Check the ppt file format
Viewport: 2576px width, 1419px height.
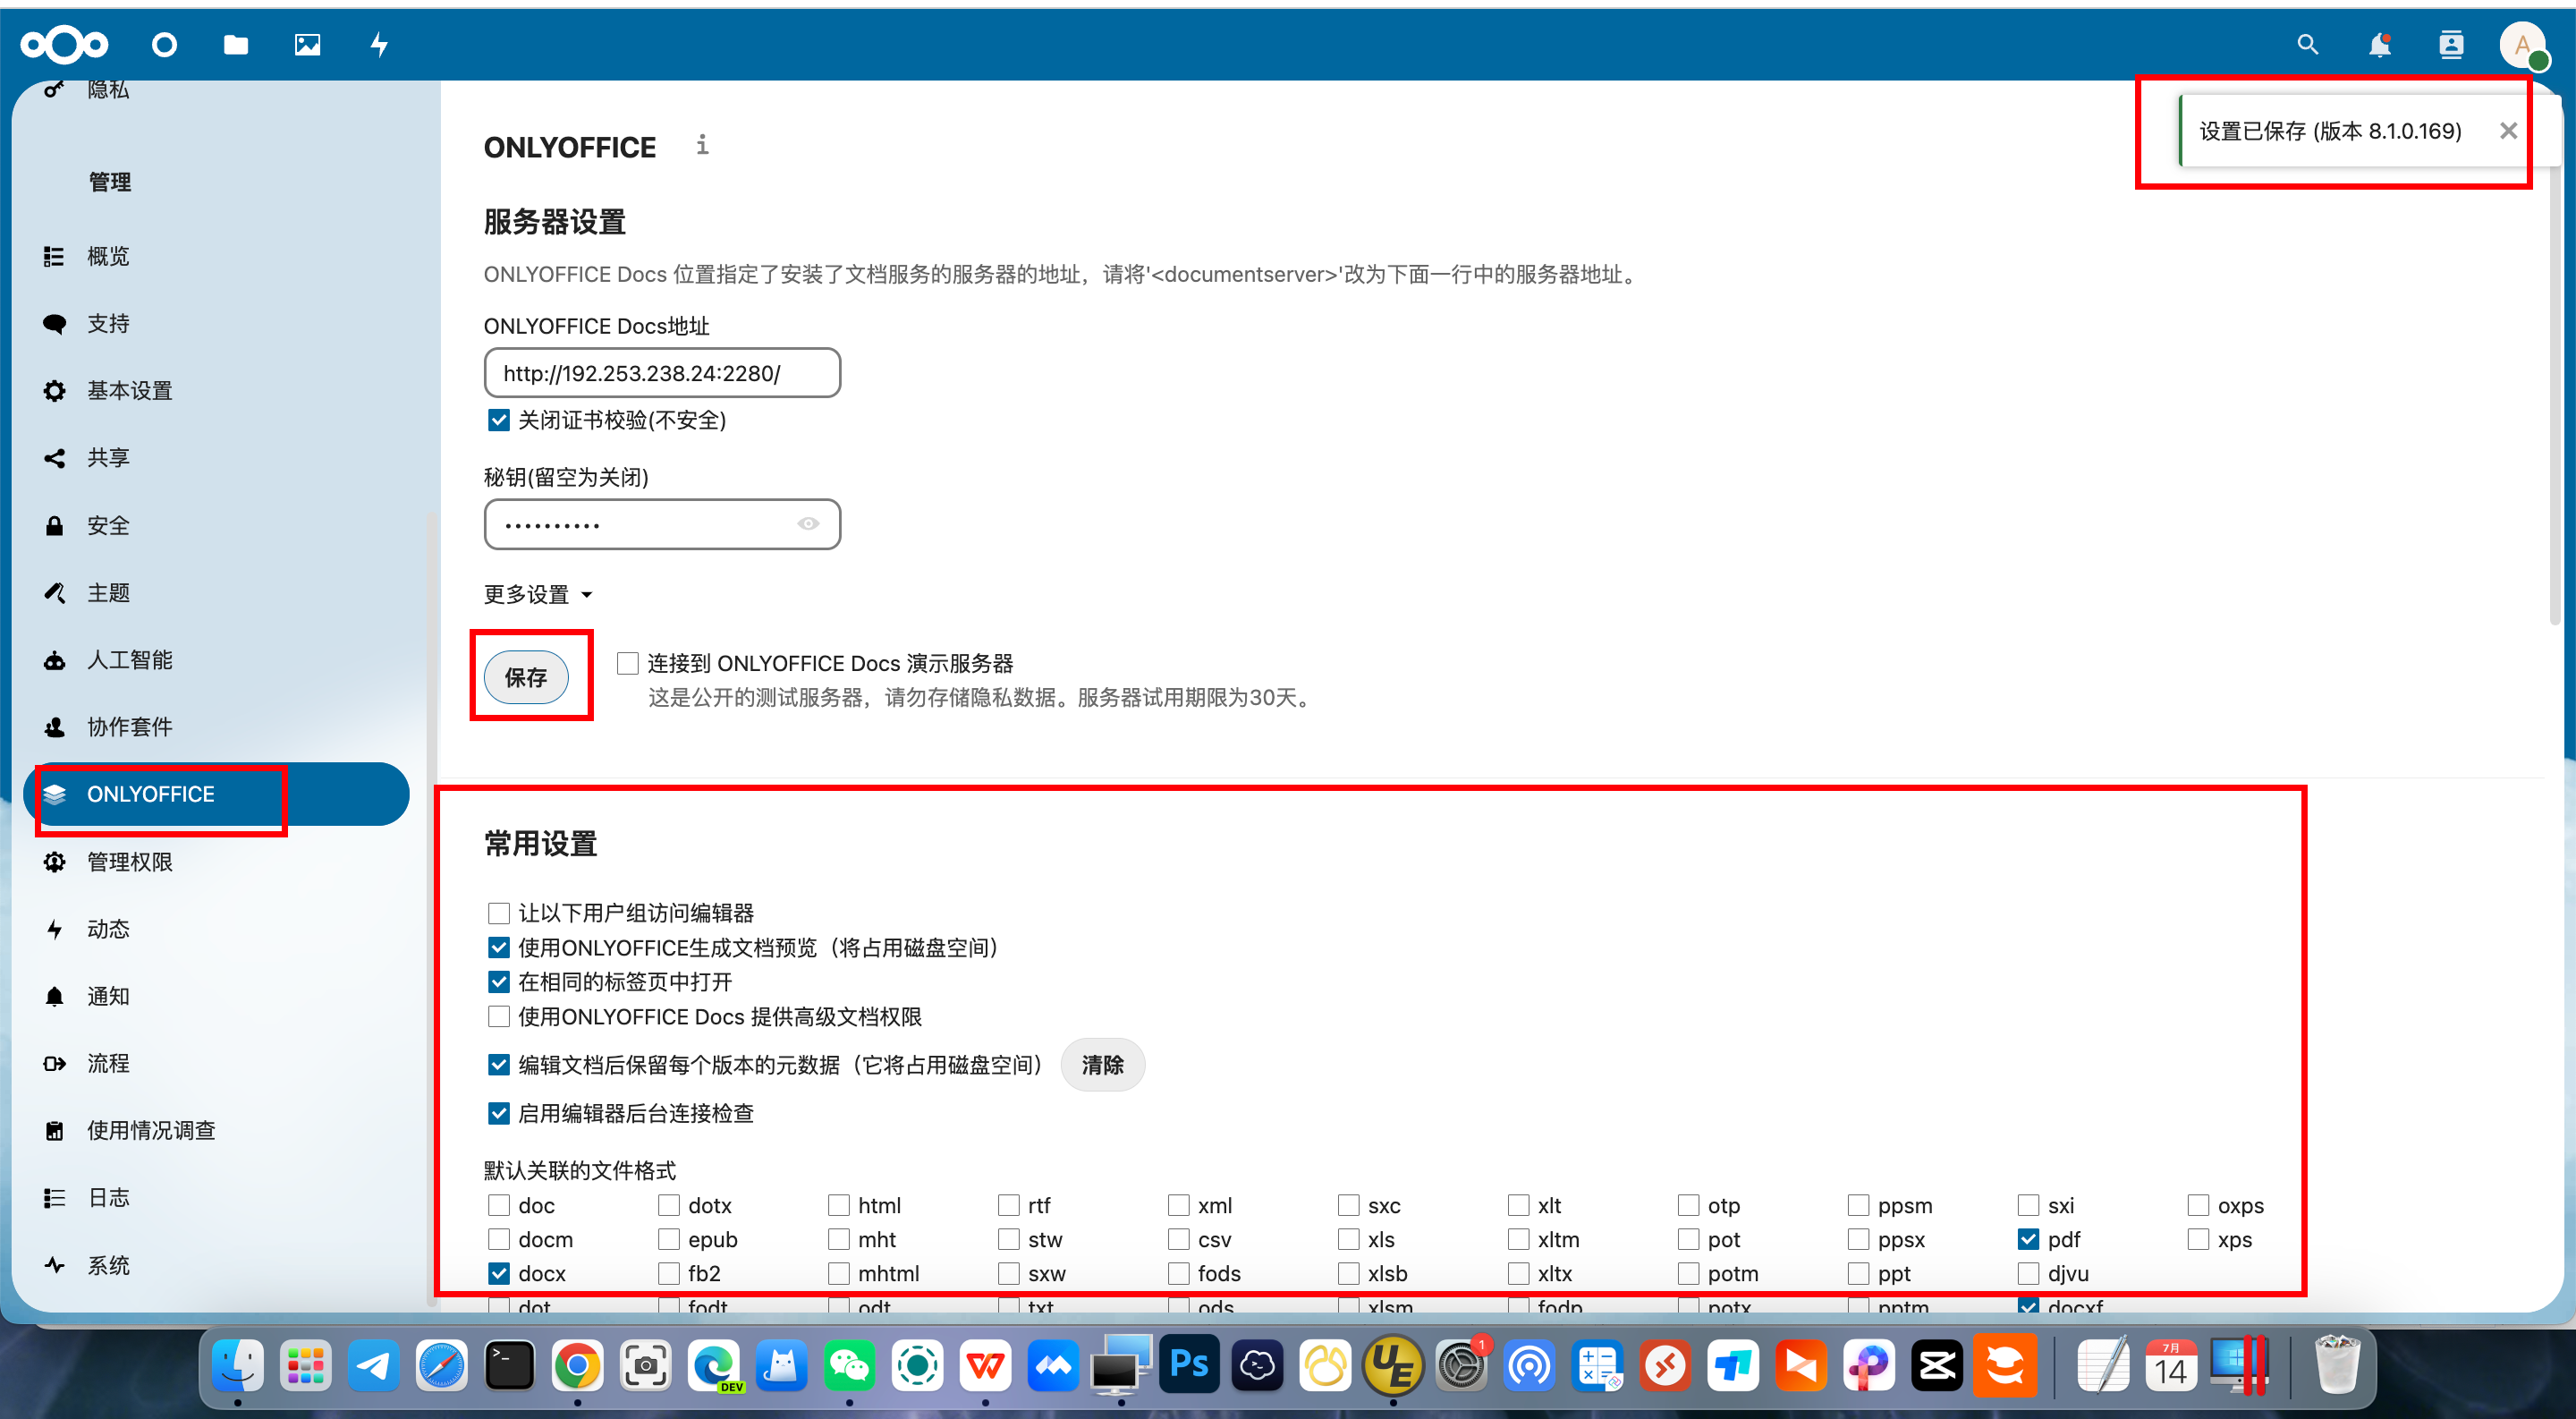point(1858,1273)
